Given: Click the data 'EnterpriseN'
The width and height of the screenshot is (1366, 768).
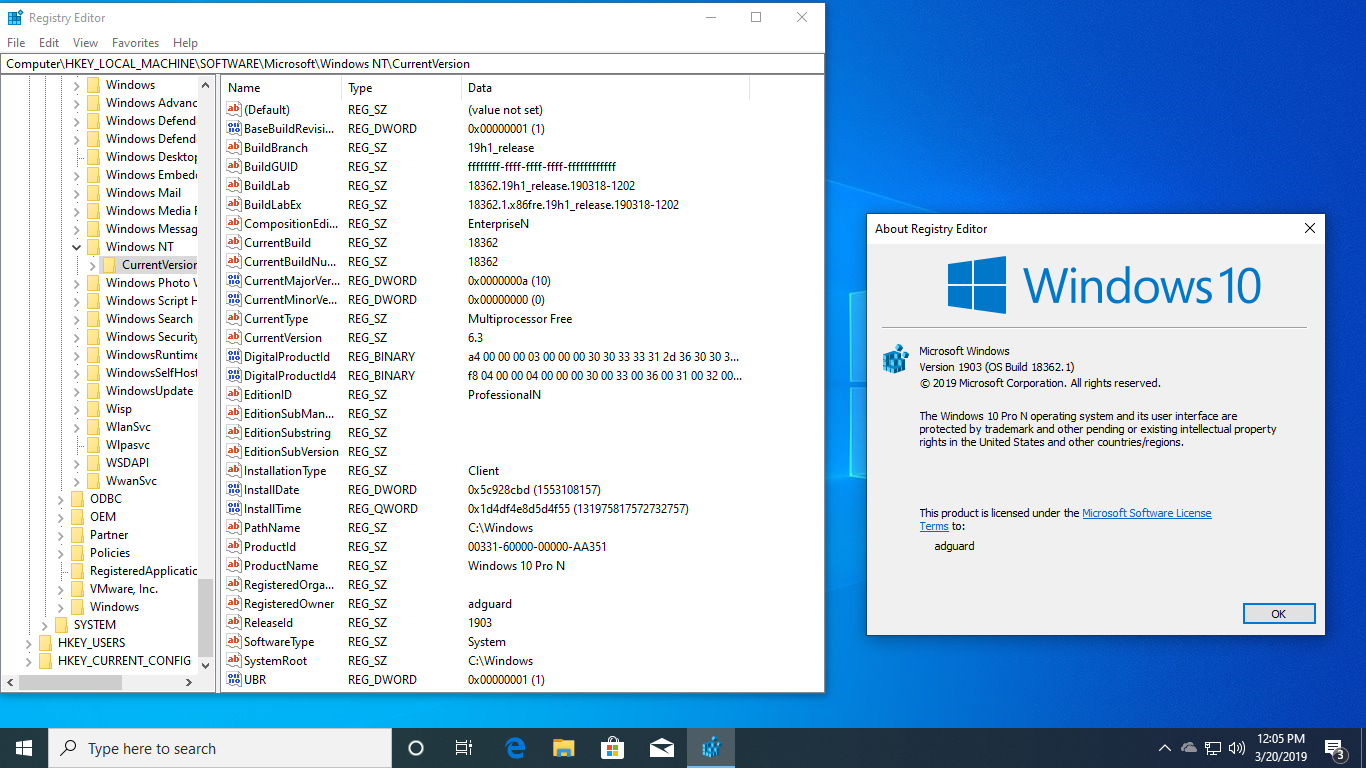Looking at the screenshot, I should [498, 224].
